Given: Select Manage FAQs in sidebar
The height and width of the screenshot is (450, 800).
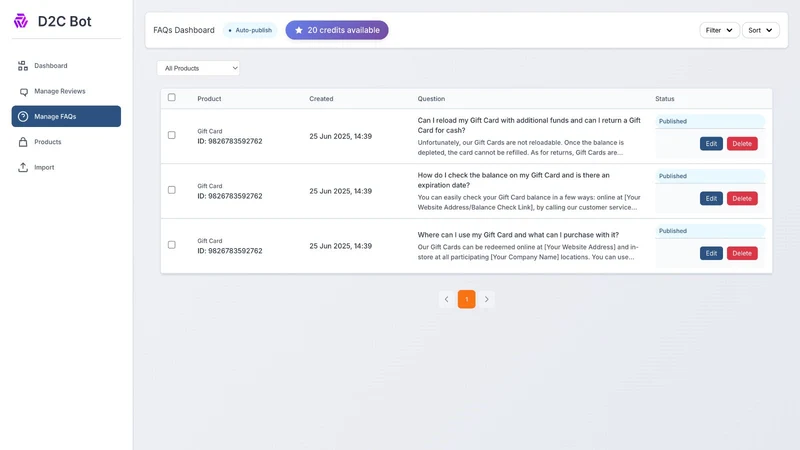Looking at the screenshot, I should point(66,116).
